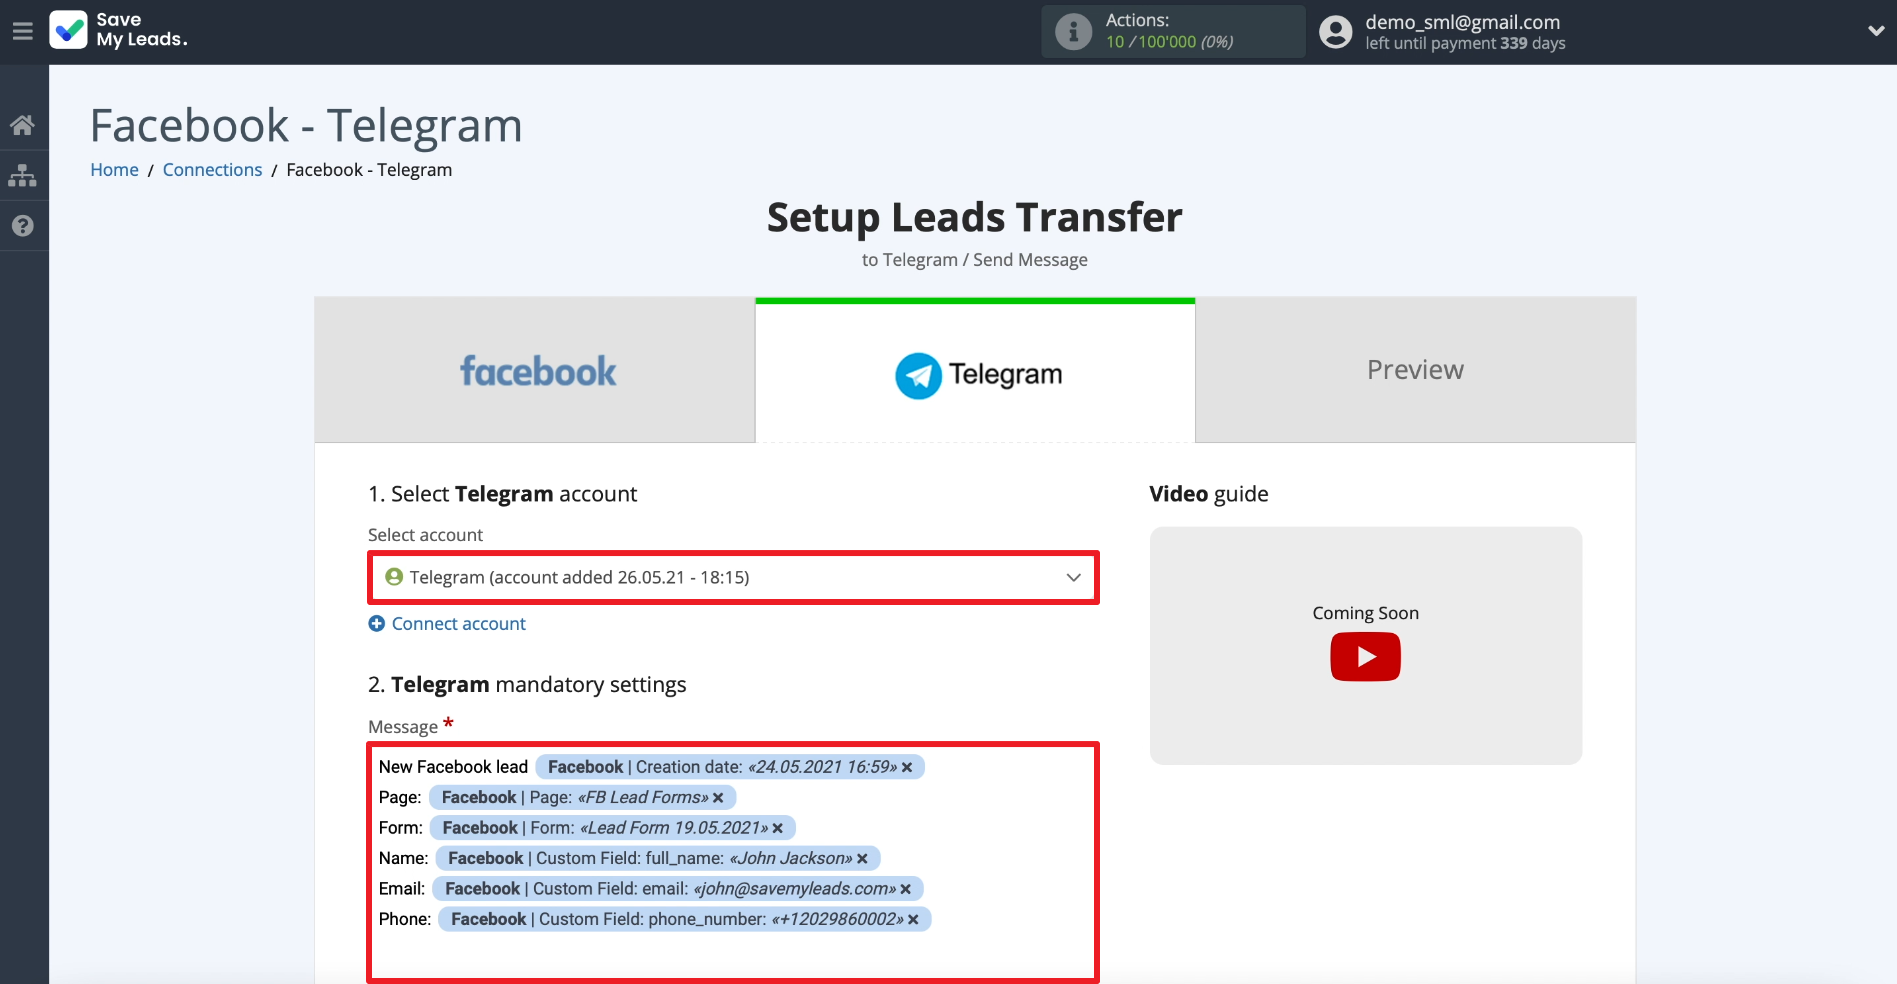Click the Save My Leads logo
The image size is (1897, 984).
coord(119,30)
